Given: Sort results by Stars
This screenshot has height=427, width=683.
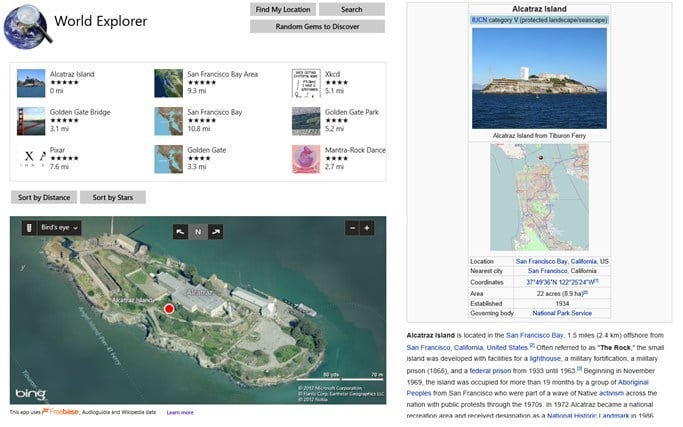Looking at the screenshot, I should (x=113, y=197).
